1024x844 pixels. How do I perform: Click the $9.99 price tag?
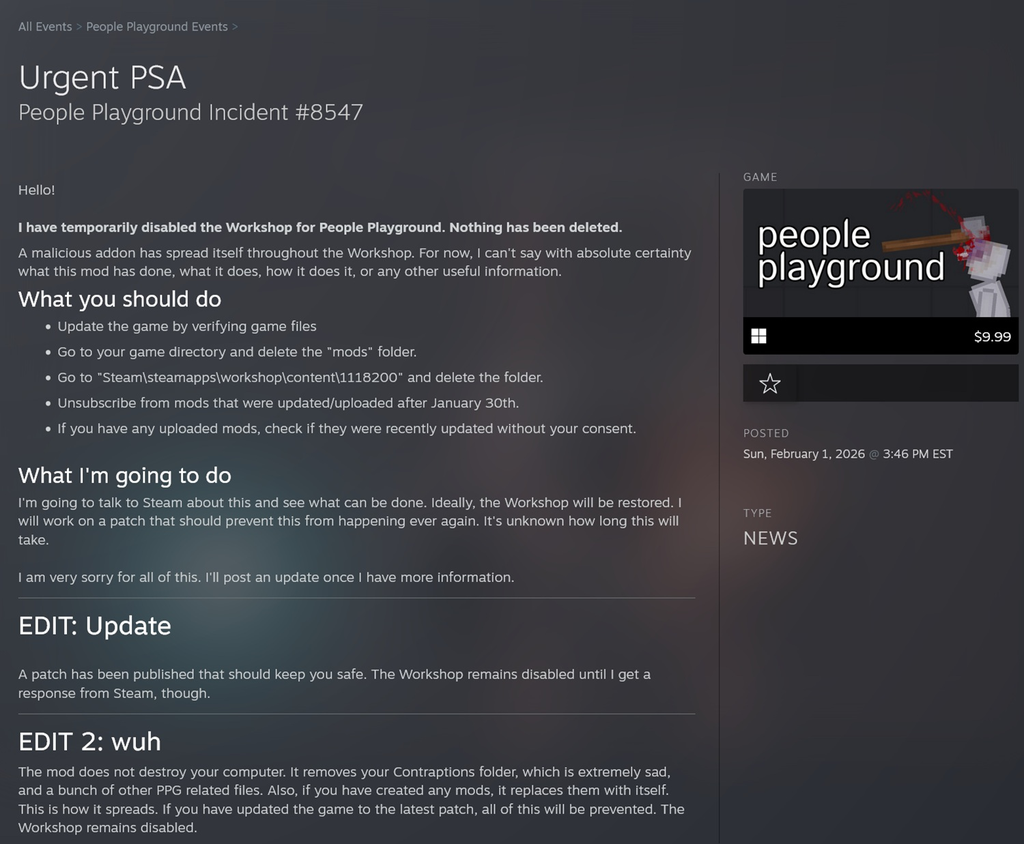click(x=991, y=337)
